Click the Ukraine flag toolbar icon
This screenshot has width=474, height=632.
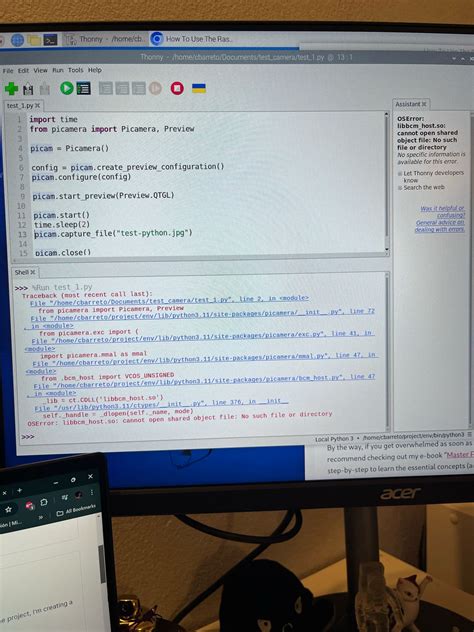[199, 88]
